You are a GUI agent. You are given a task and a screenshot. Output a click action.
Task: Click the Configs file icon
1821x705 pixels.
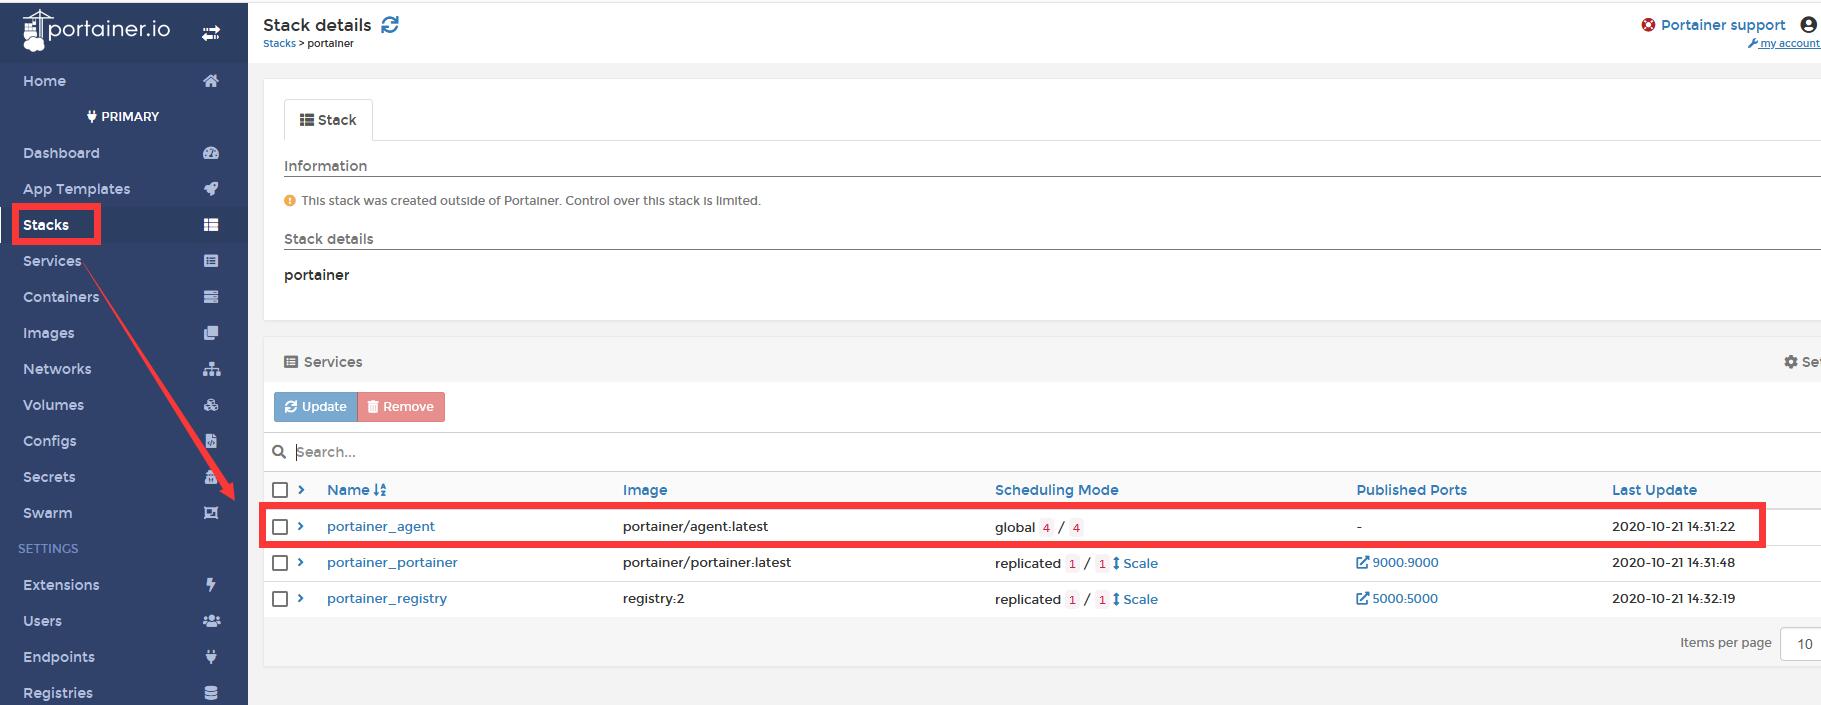tap(211, 441)
